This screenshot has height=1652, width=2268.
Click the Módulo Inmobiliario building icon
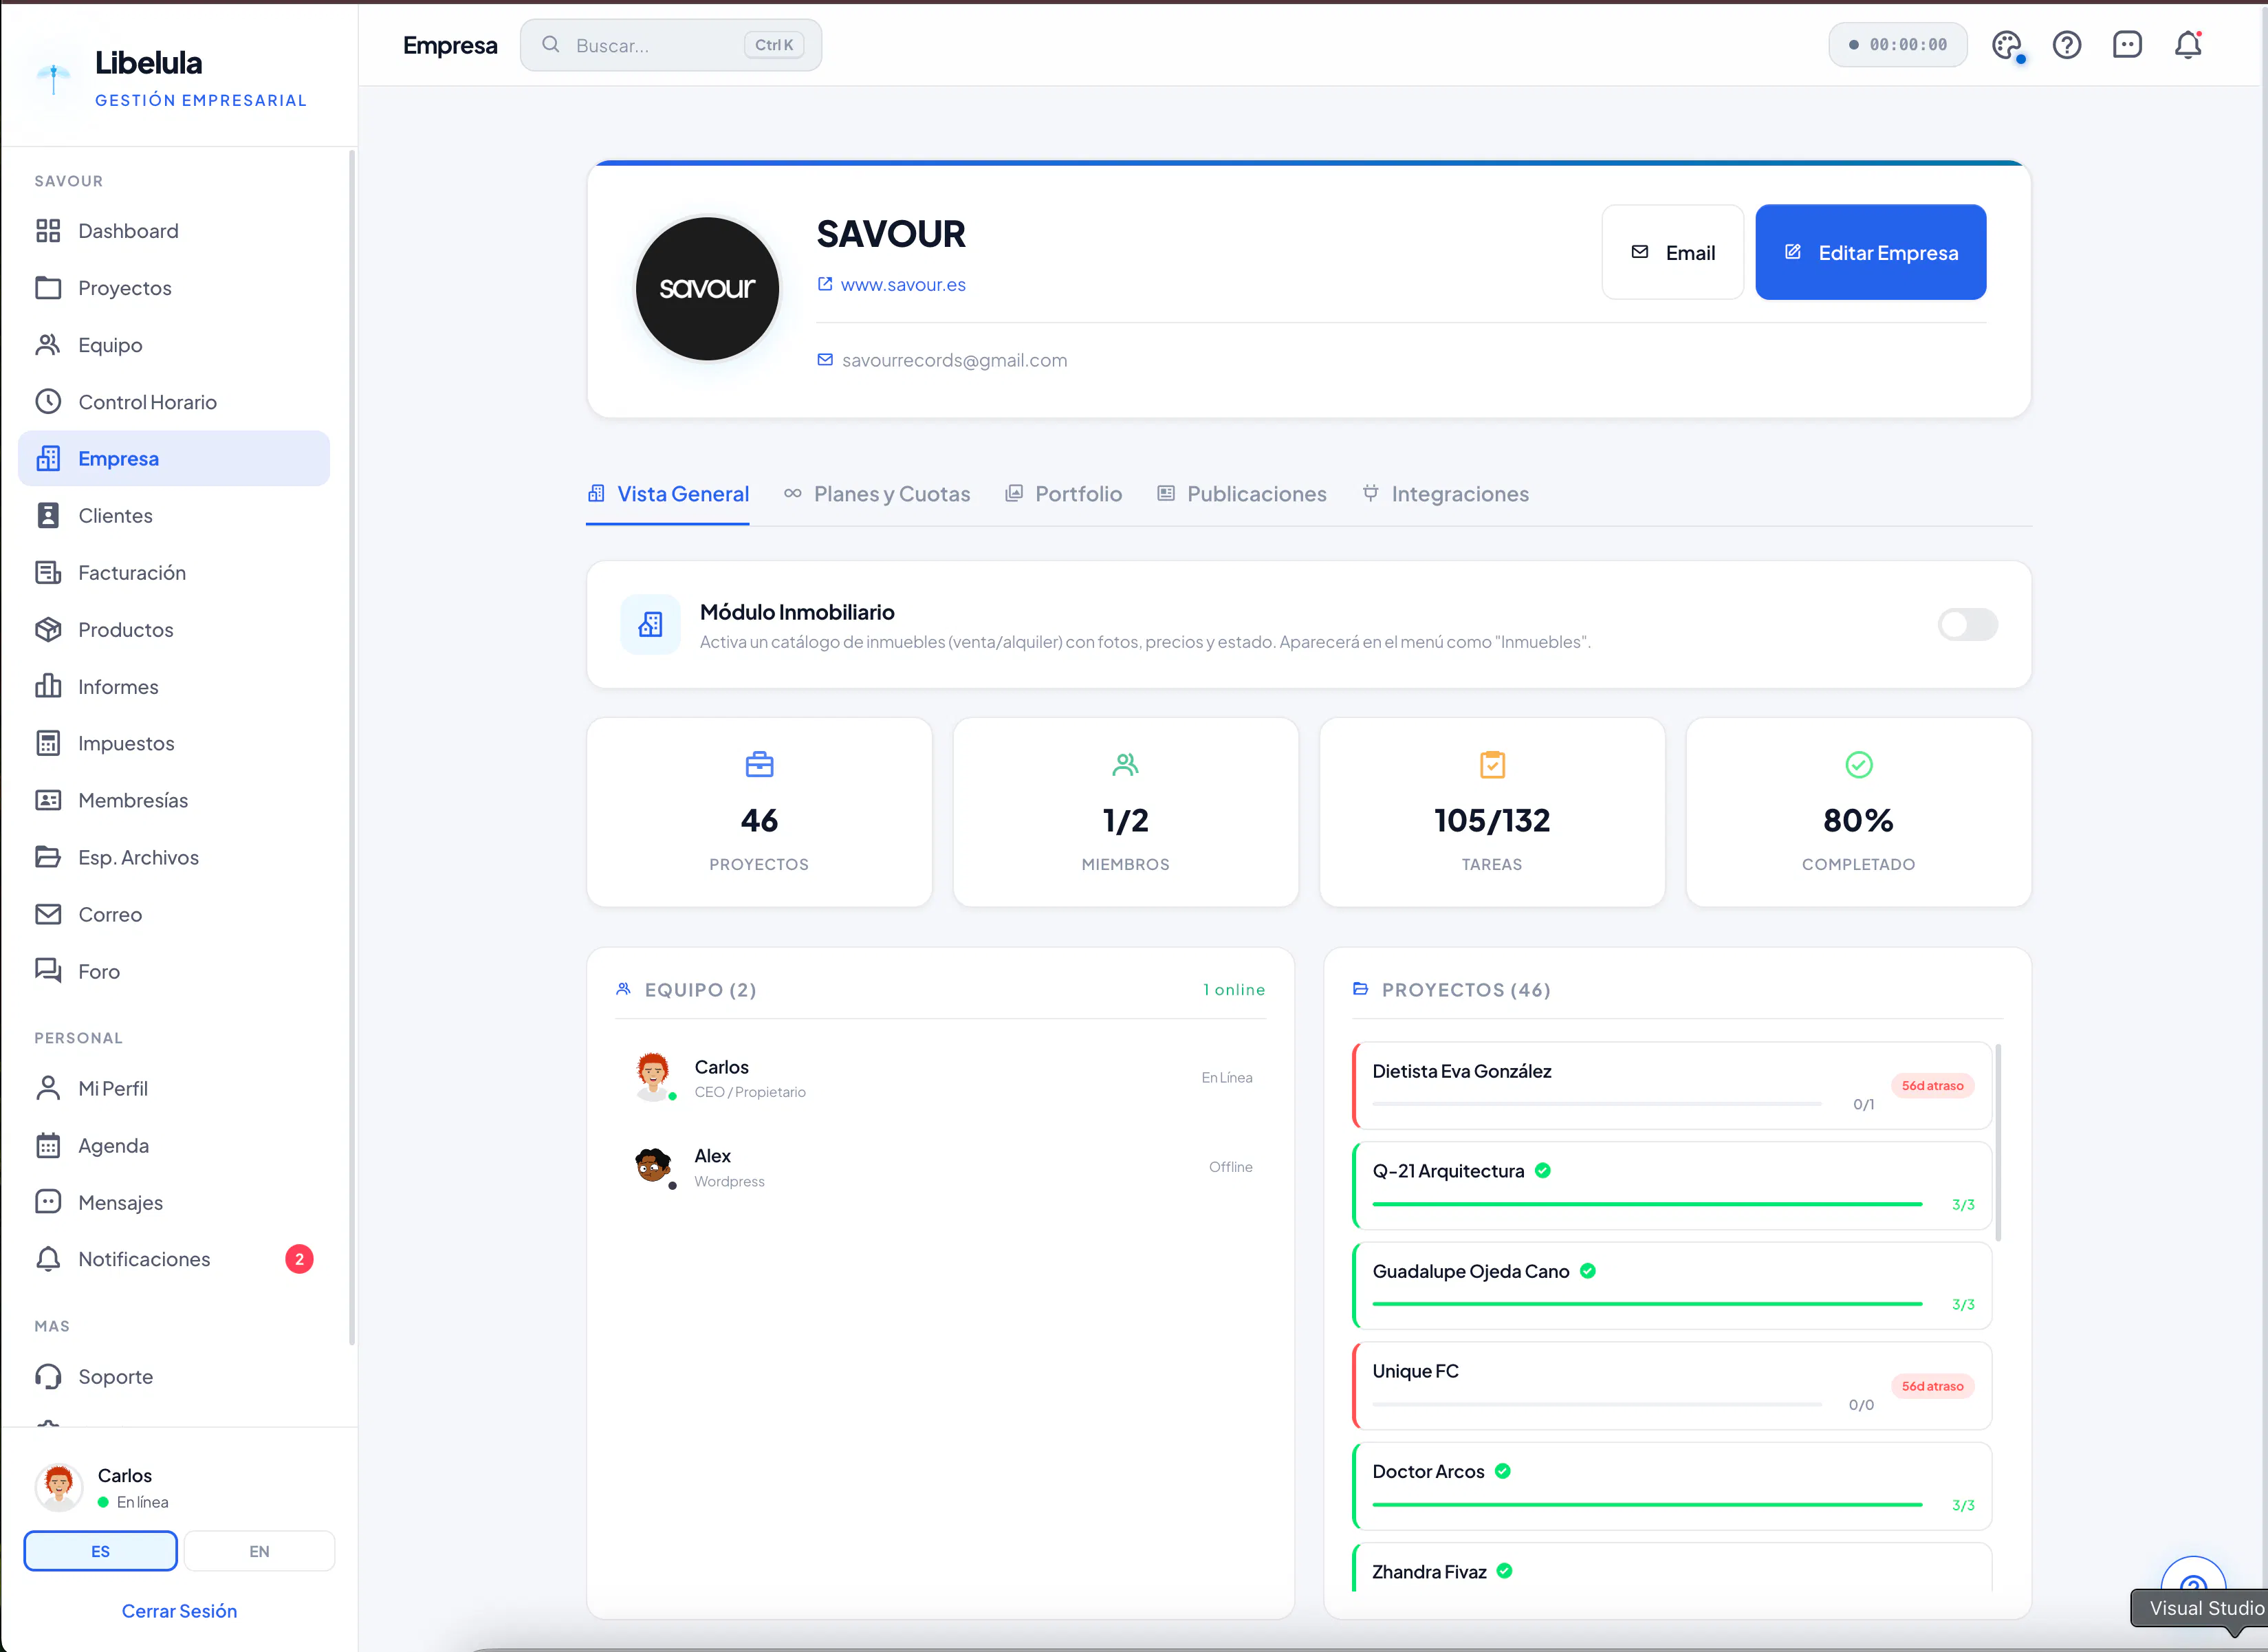(x=650, y=625)
